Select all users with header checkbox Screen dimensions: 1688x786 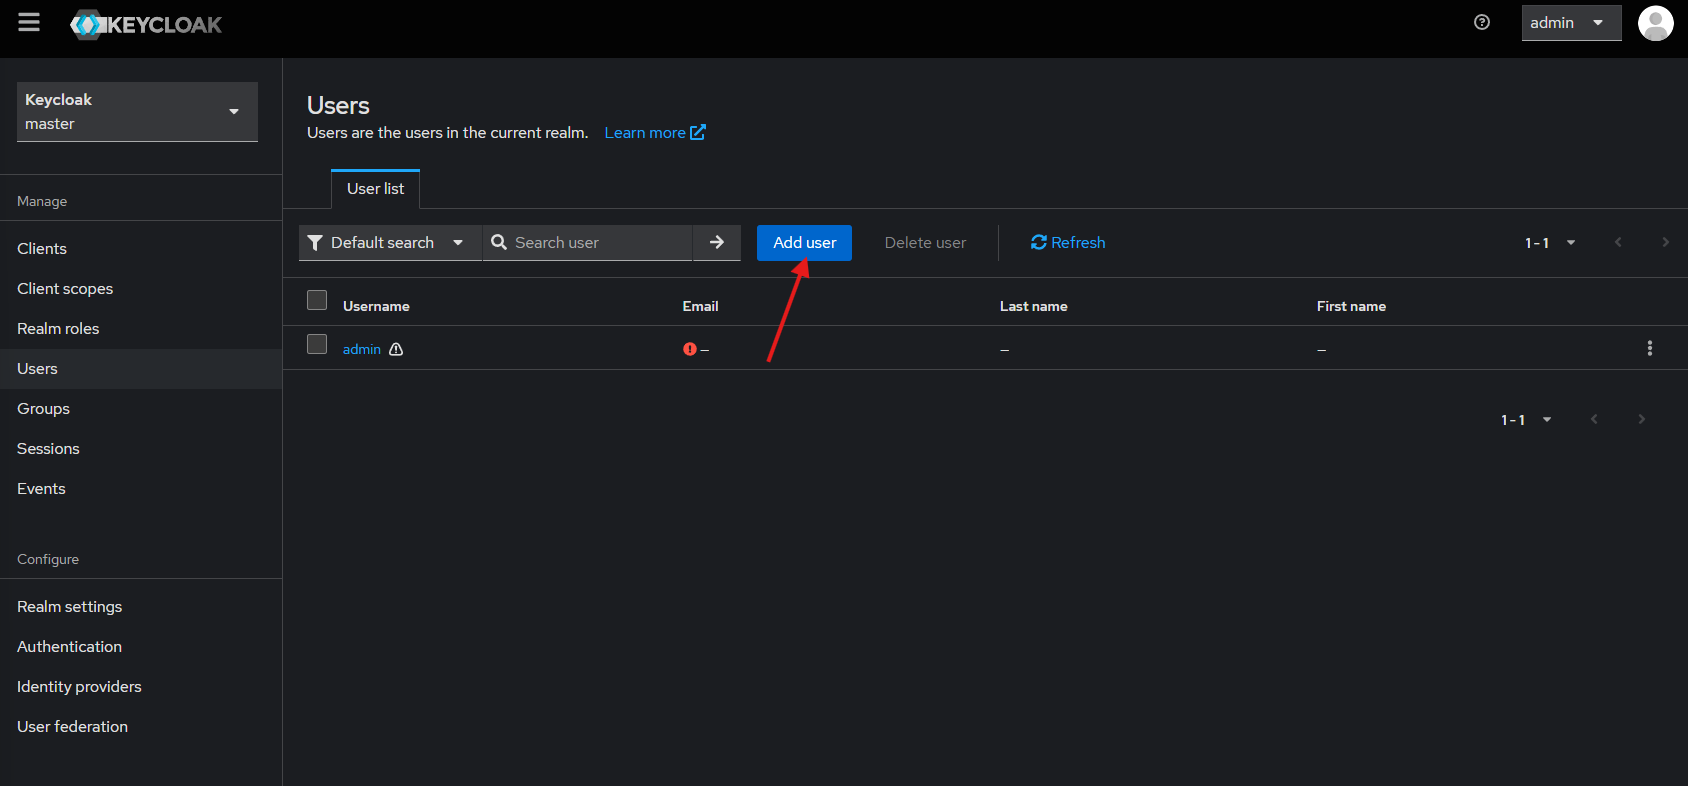click(x=317, y=300)
